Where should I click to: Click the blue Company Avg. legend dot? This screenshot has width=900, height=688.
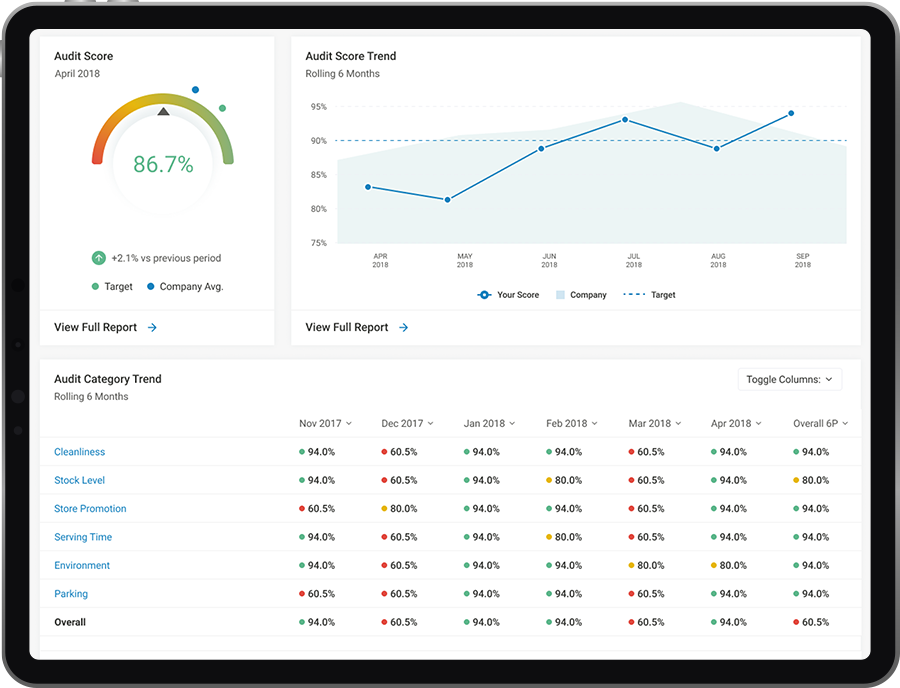point(150,286)
